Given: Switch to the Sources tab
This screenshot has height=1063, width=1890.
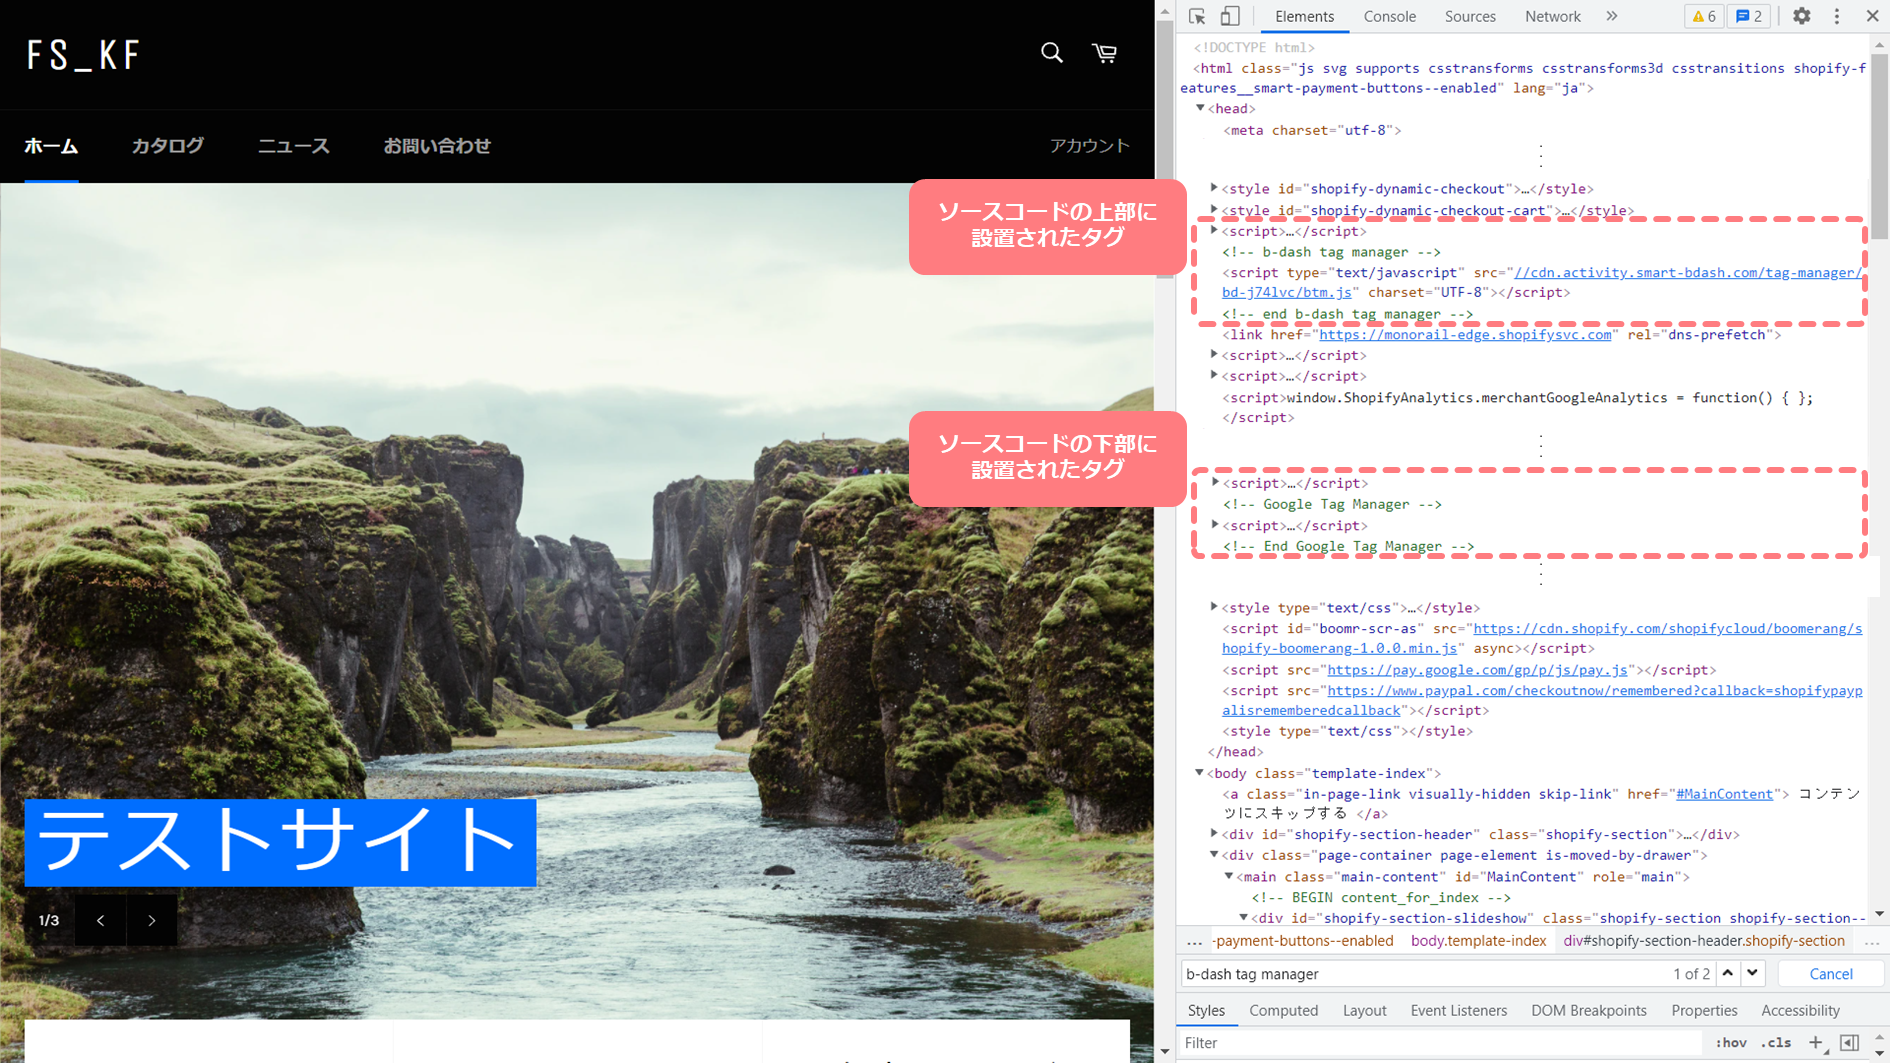Looking at the screenshot, I should pyautogui.click(x=1470, y=16).
